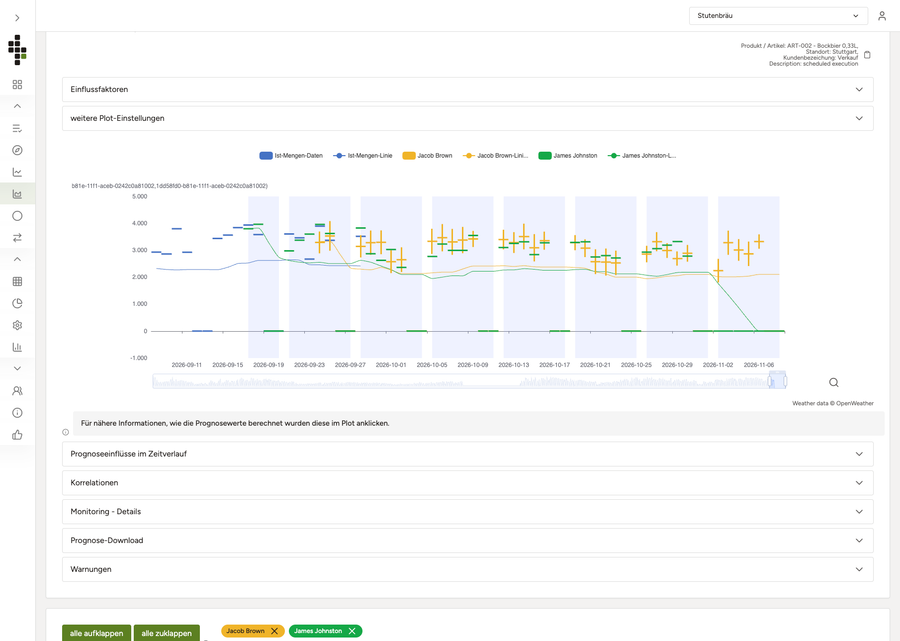
Task: Expand the weitere Plot-Einstellungen section
Action: (467, 118)
